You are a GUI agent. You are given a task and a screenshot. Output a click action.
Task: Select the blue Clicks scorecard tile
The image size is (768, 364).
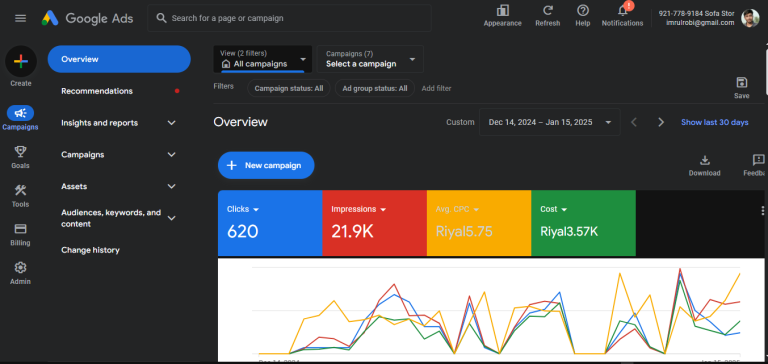coord(270,223)
